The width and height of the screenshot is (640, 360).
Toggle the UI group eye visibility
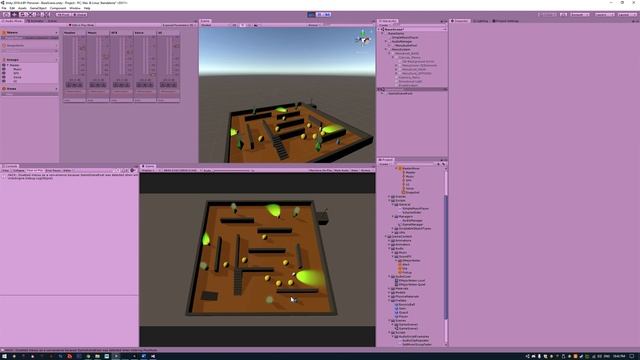click(x=4, y=81)
